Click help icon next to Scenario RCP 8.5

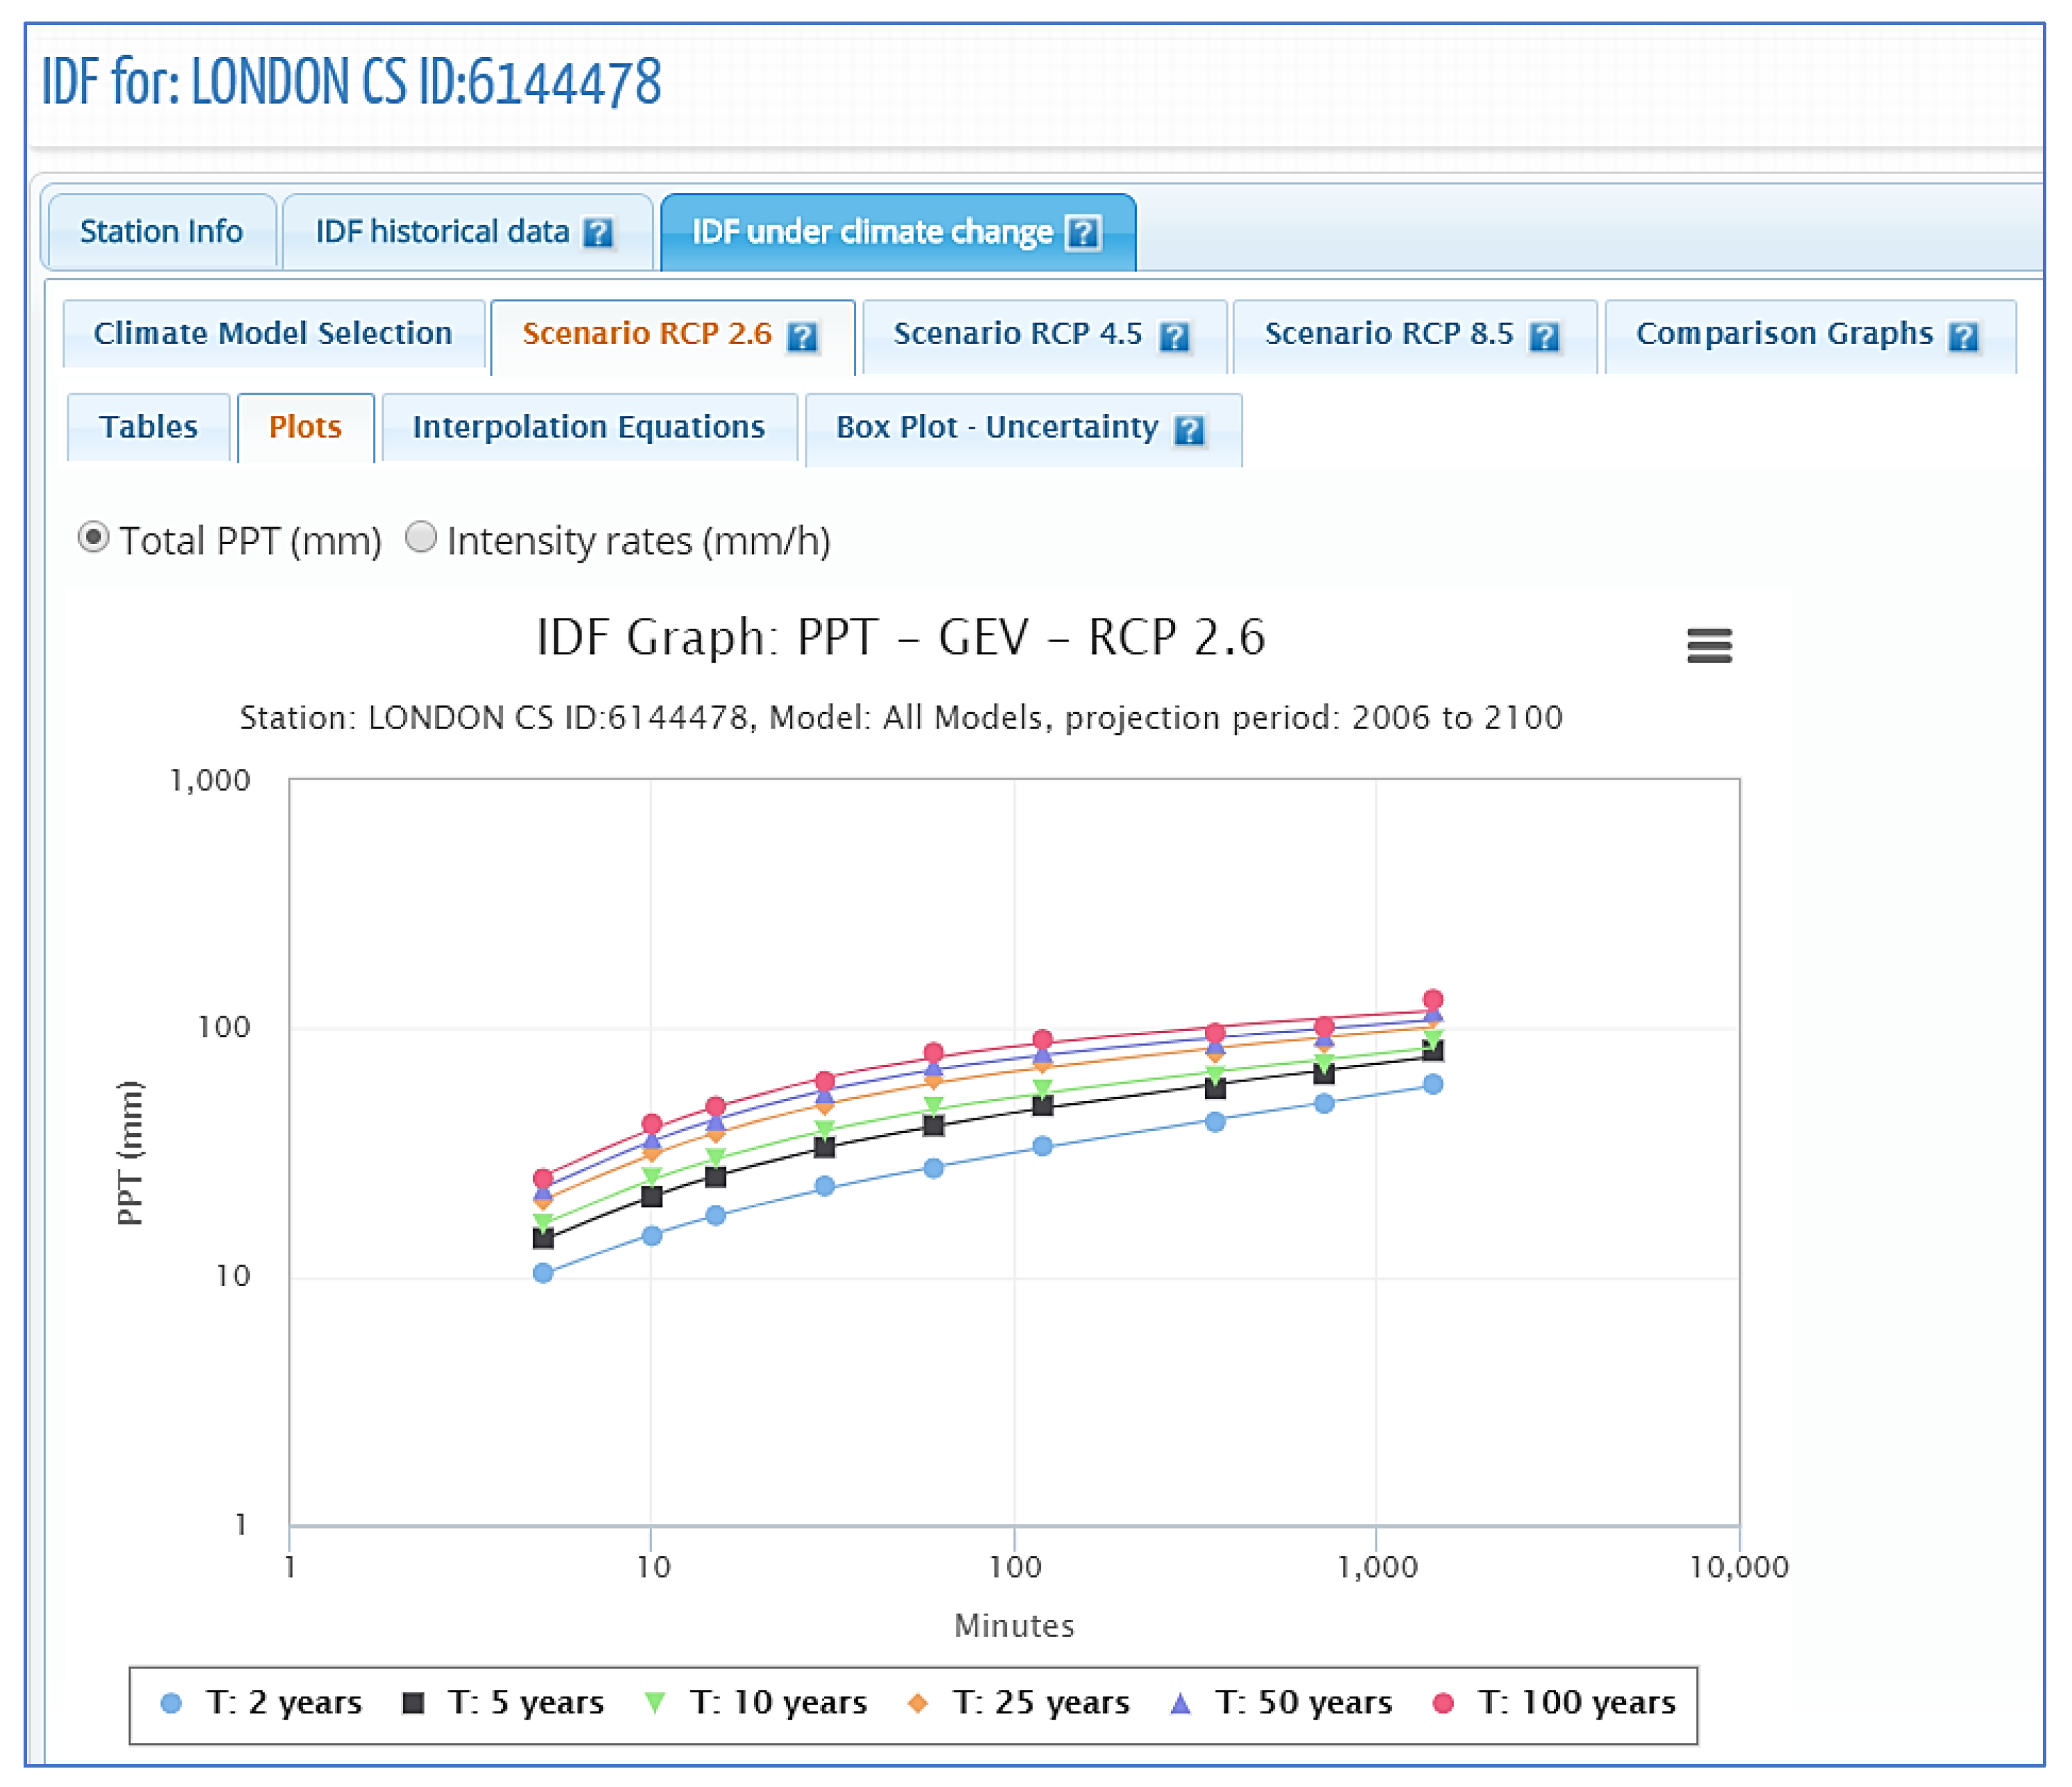(x=1545, y=336)
